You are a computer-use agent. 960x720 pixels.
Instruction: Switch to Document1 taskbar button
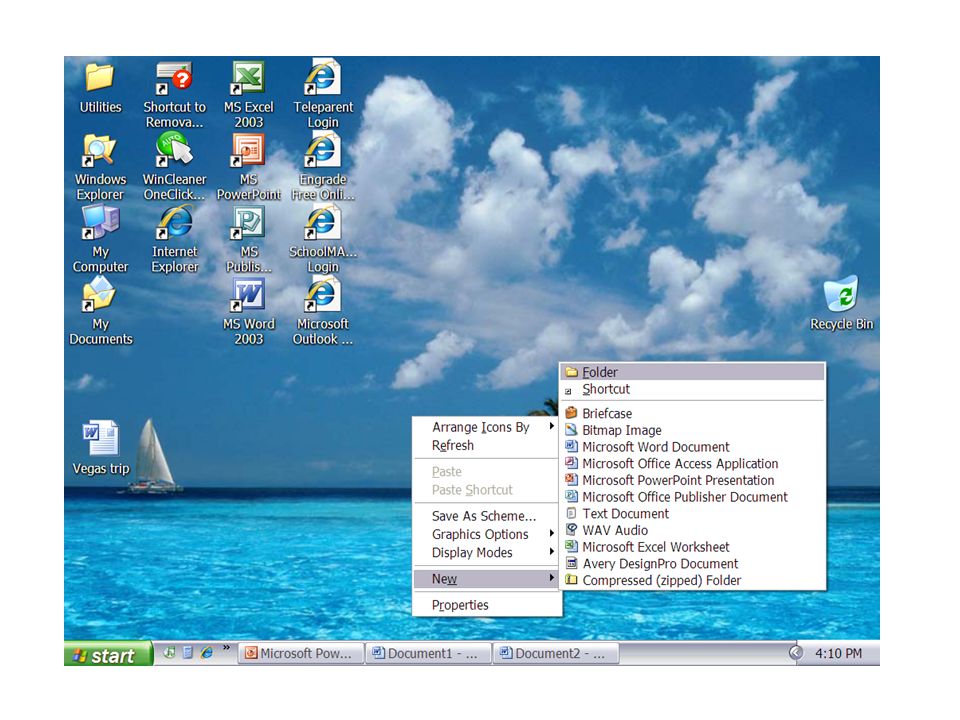429,653
